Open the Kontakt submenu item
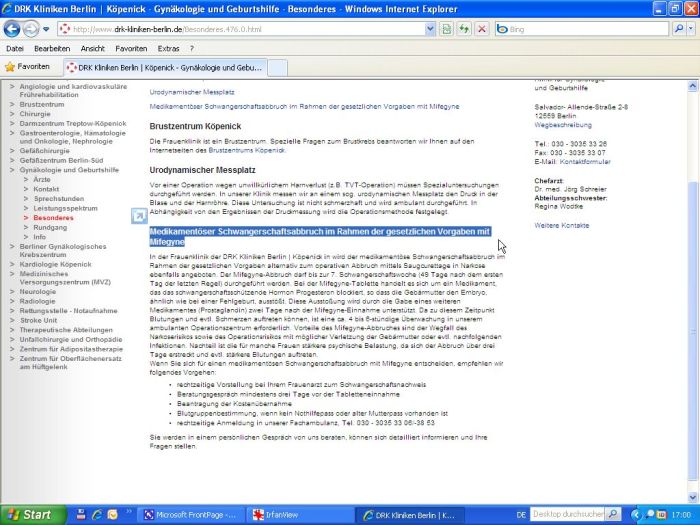The height and width of the screenshot is (525, 700). (46, 189)
